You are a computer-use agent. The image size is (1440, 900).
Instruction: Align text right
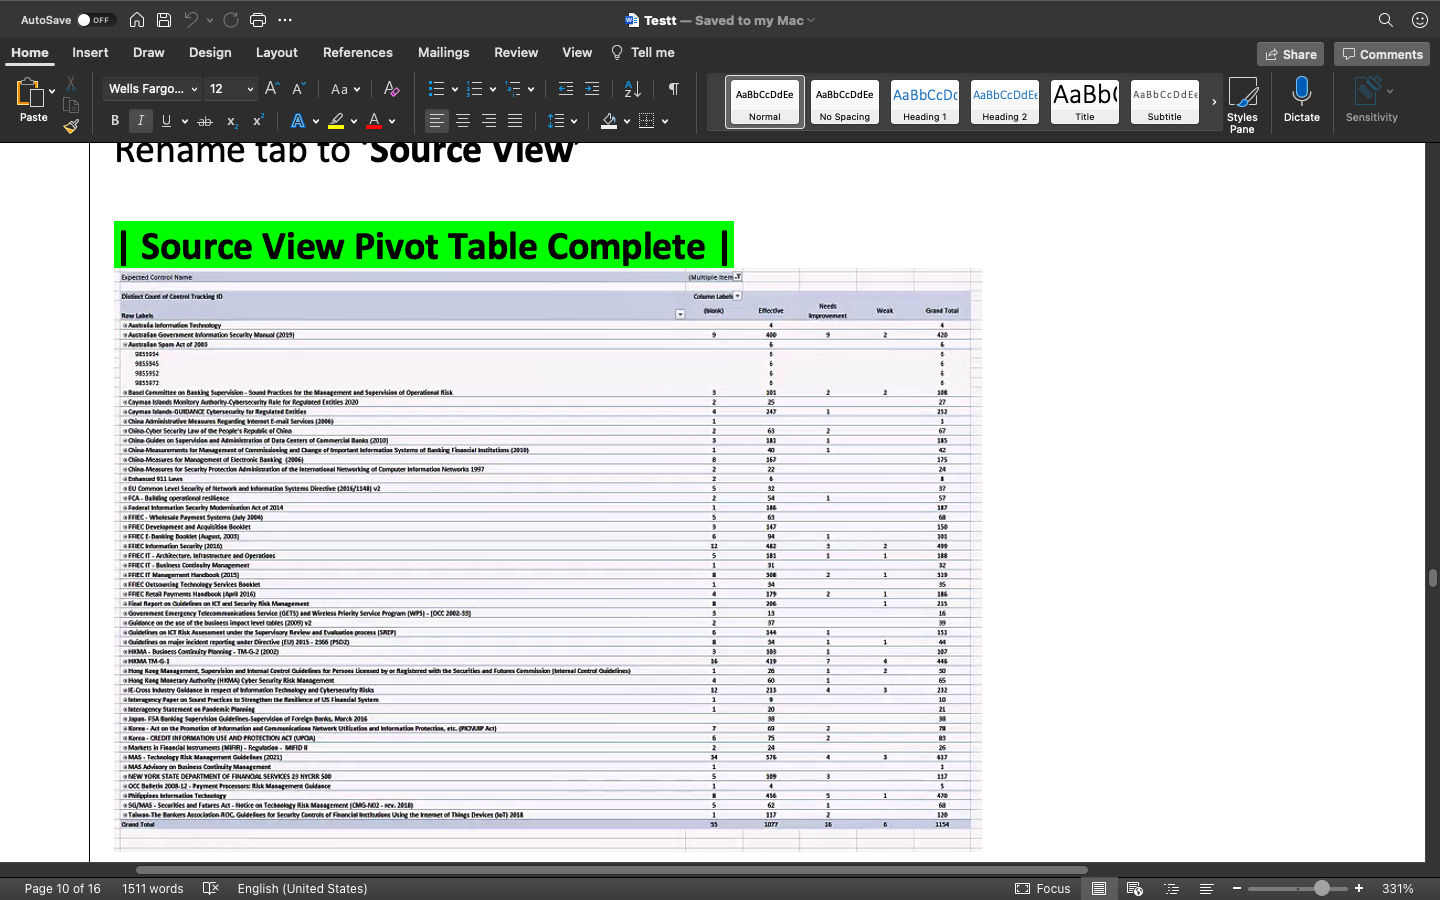click(489, 121)
